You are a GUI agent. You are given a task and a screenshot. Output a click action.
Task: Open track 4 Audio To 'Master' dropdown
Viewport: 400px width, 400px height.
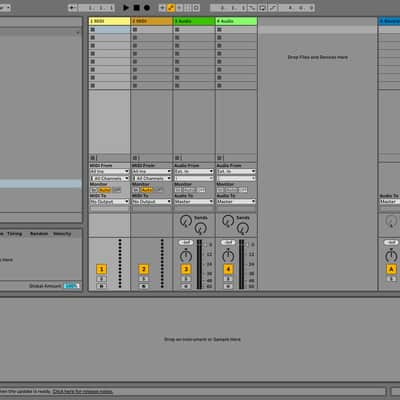click(236, 202)
